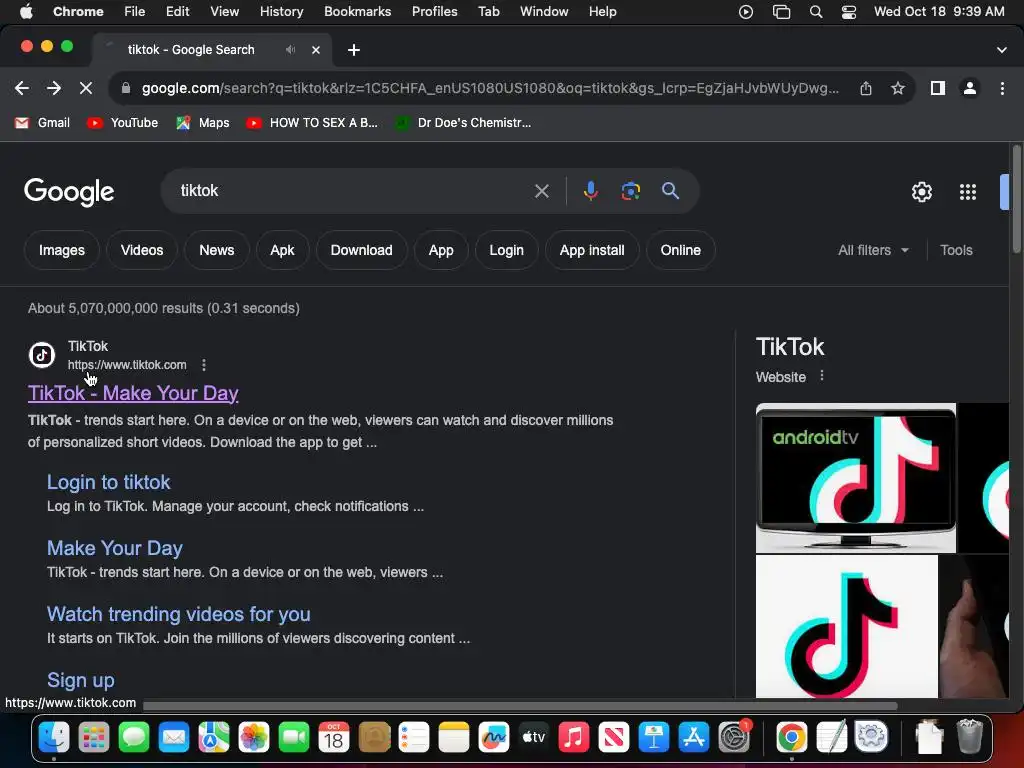Open options beside Website in TikTok panel
The width and height of the screenshot is (1024, 768).
[822, 376]
